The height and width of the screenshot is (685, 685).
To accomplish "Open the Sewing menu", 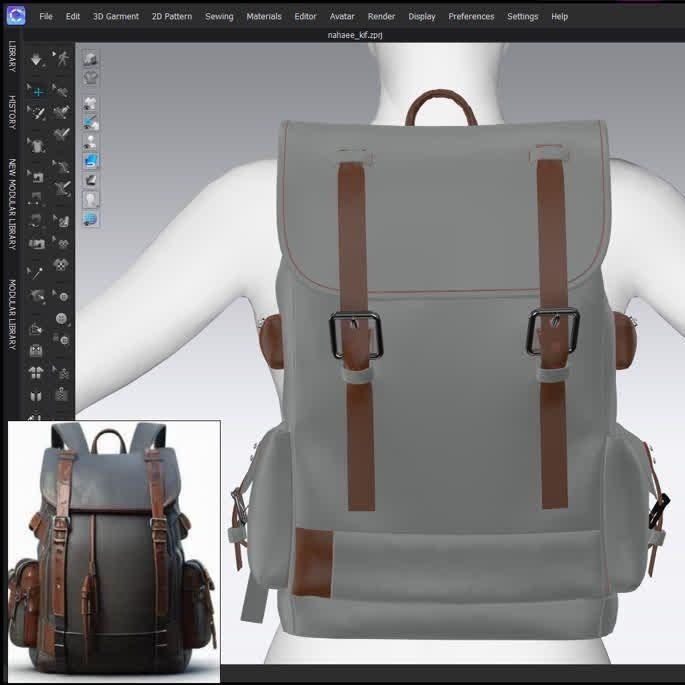I will [x=219, y=16].
